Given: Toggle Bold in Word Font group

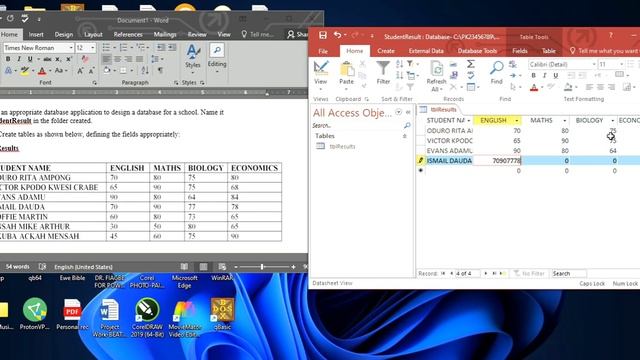Looking at the screenshot, I should [8, 59].
